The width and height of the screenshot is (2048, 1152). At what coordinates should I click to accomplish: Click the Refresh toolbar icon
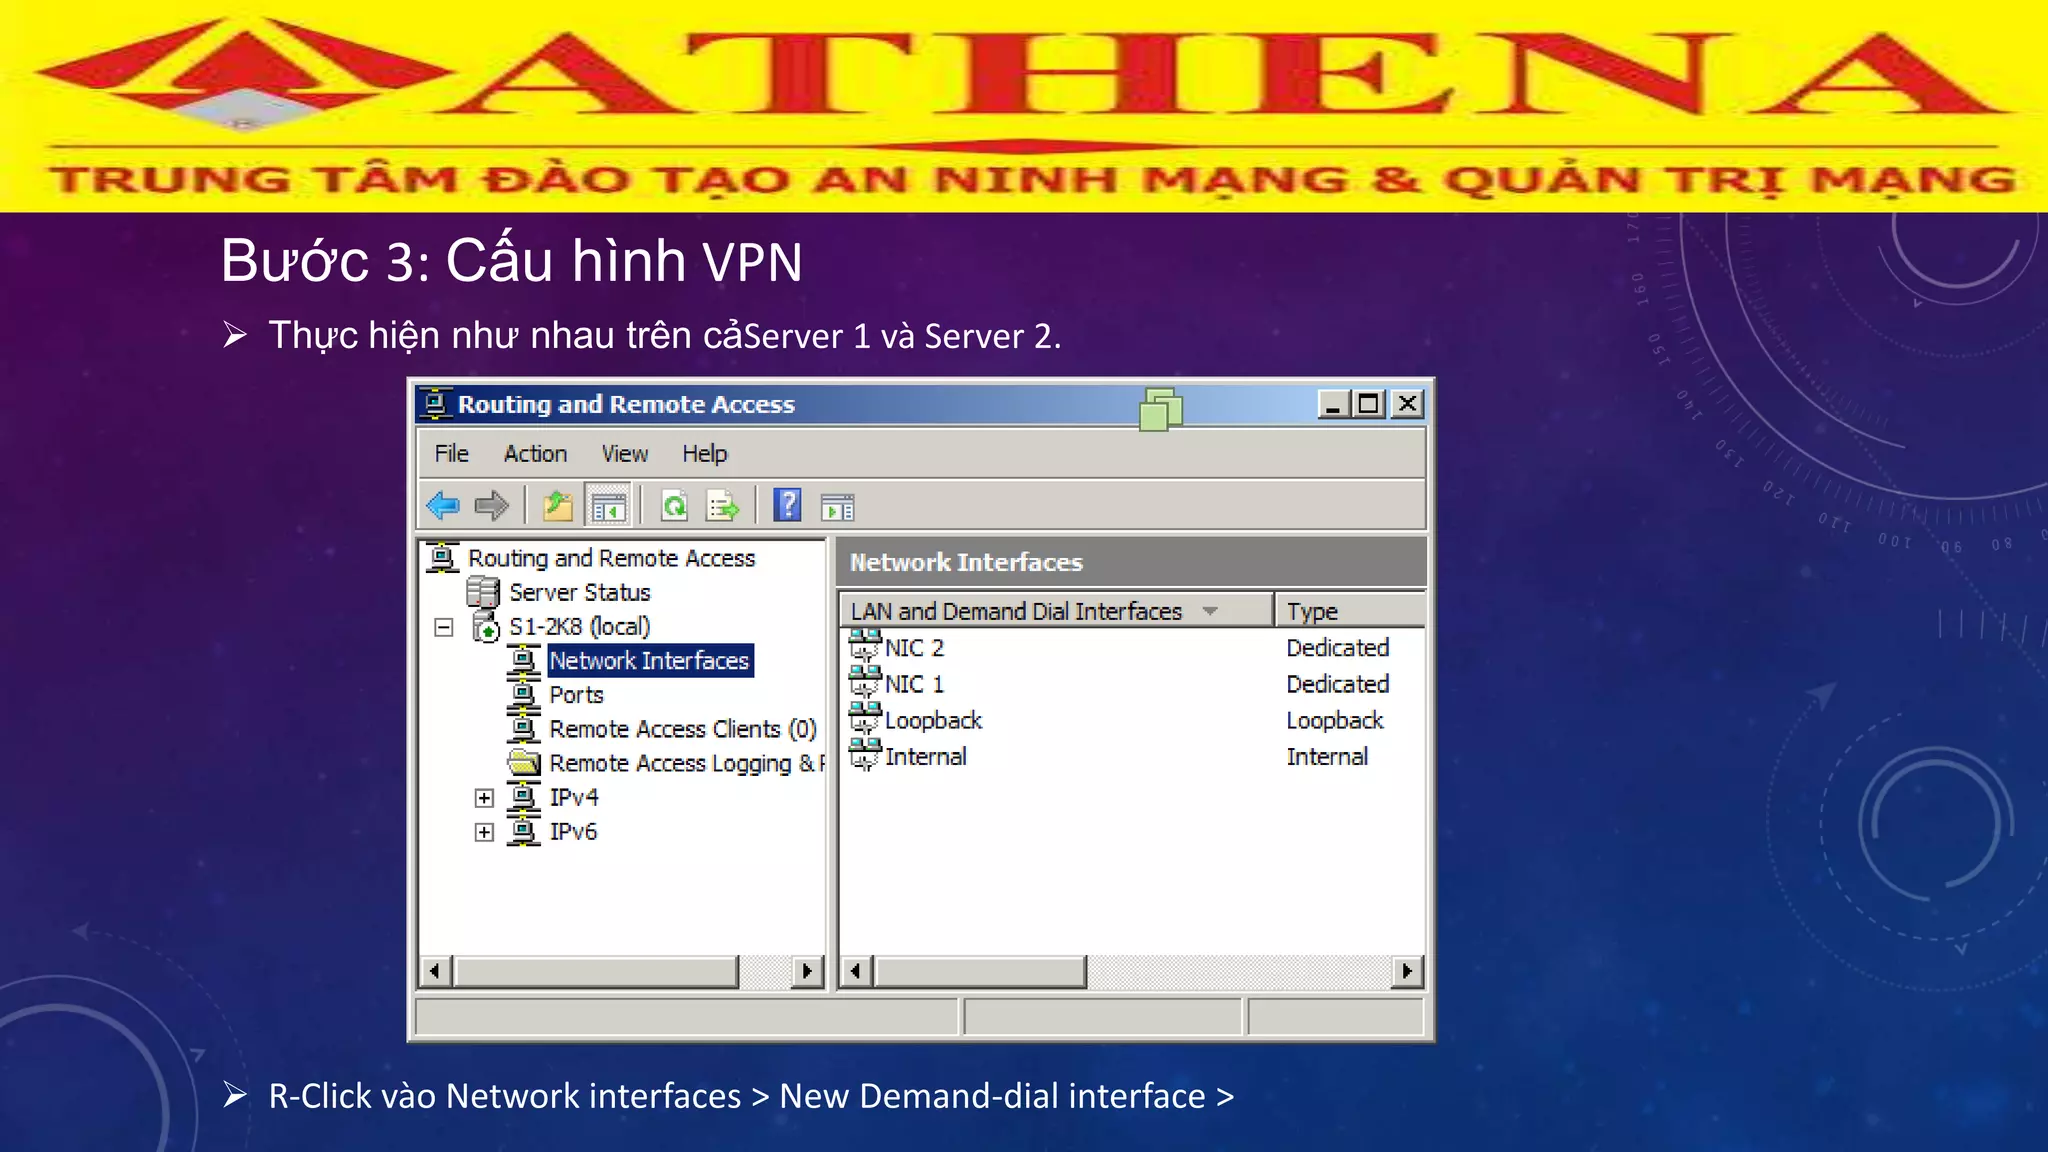tap(675, 506)
